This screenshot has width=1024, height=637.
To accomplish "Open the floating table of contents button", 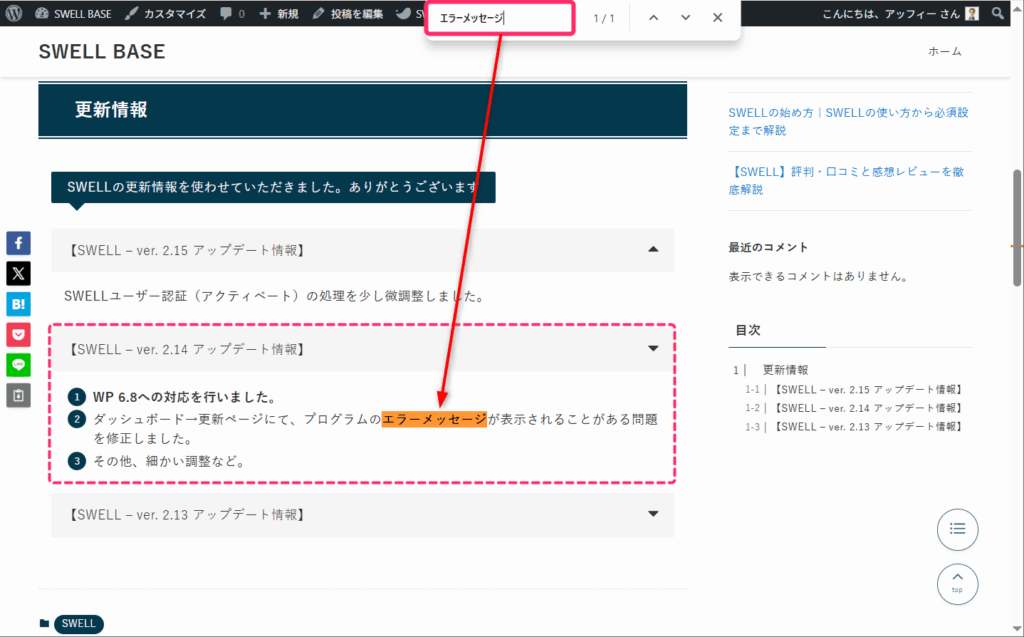I will tap(957, 529).
